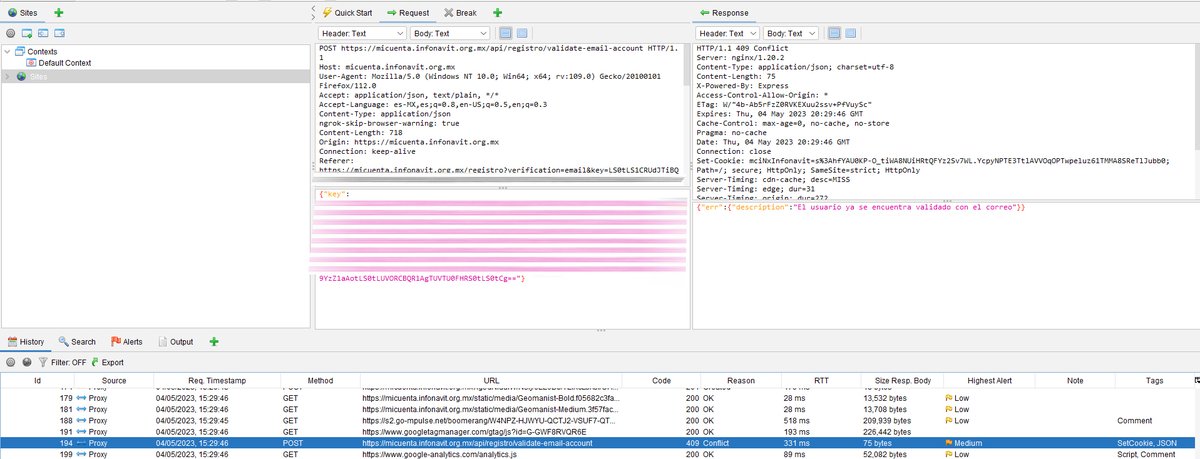Sort history by Id column
Screen dimensions: 1200x459
click(38, 381)
